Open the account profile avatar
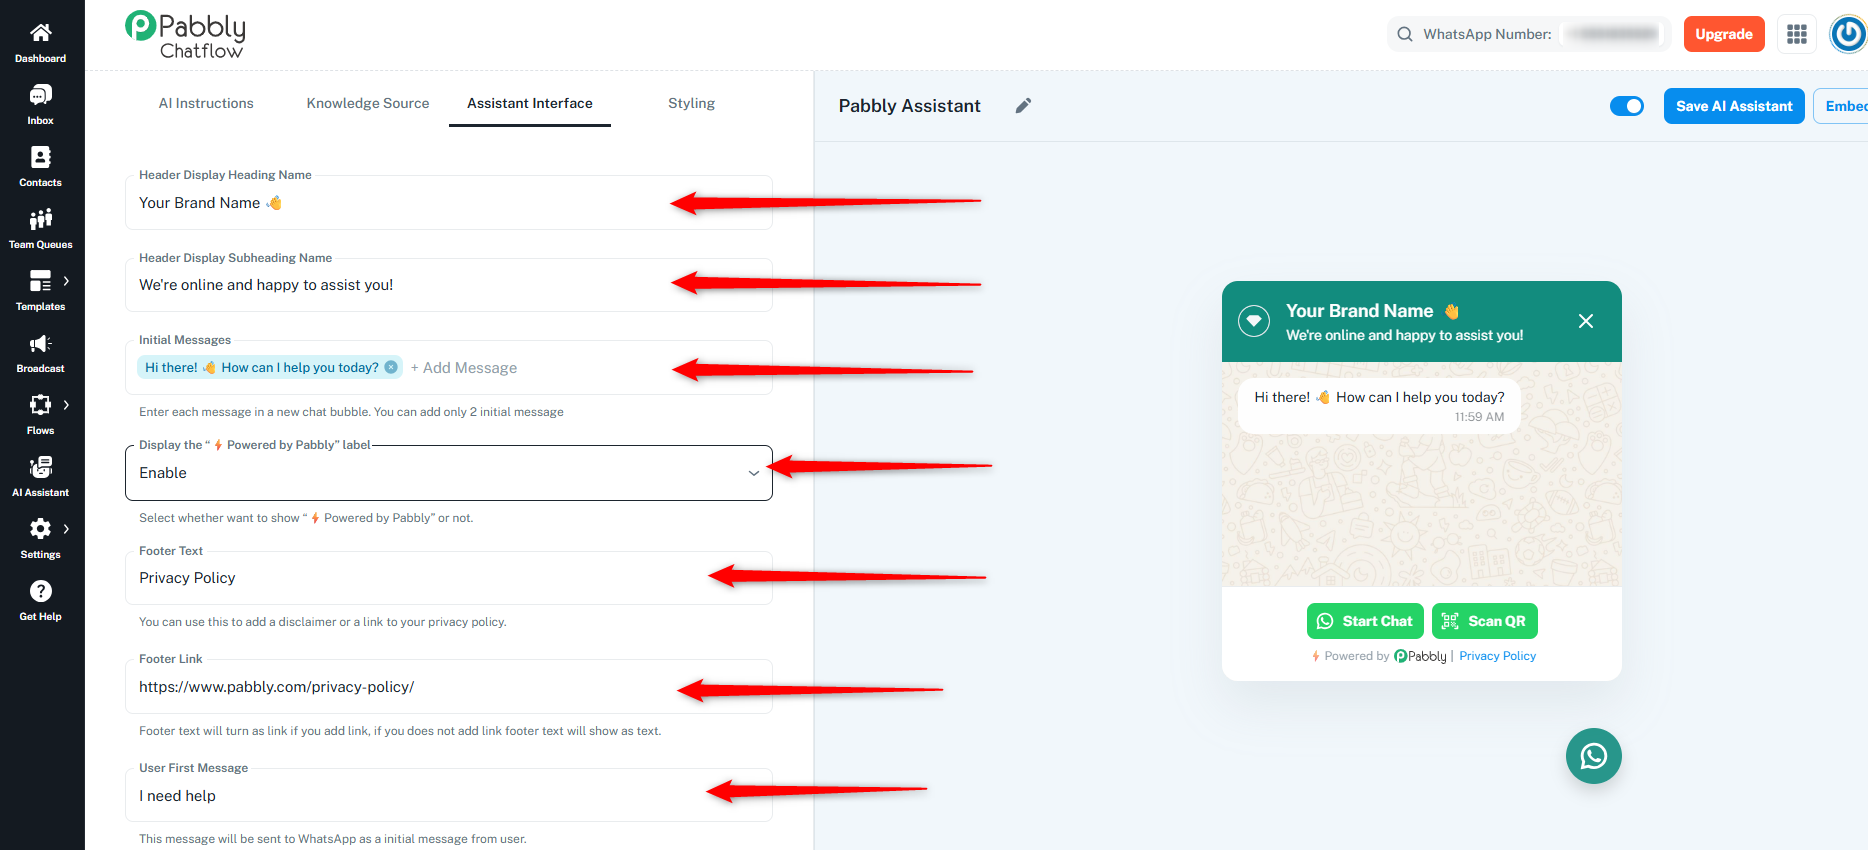 [x=1848, y=34]
